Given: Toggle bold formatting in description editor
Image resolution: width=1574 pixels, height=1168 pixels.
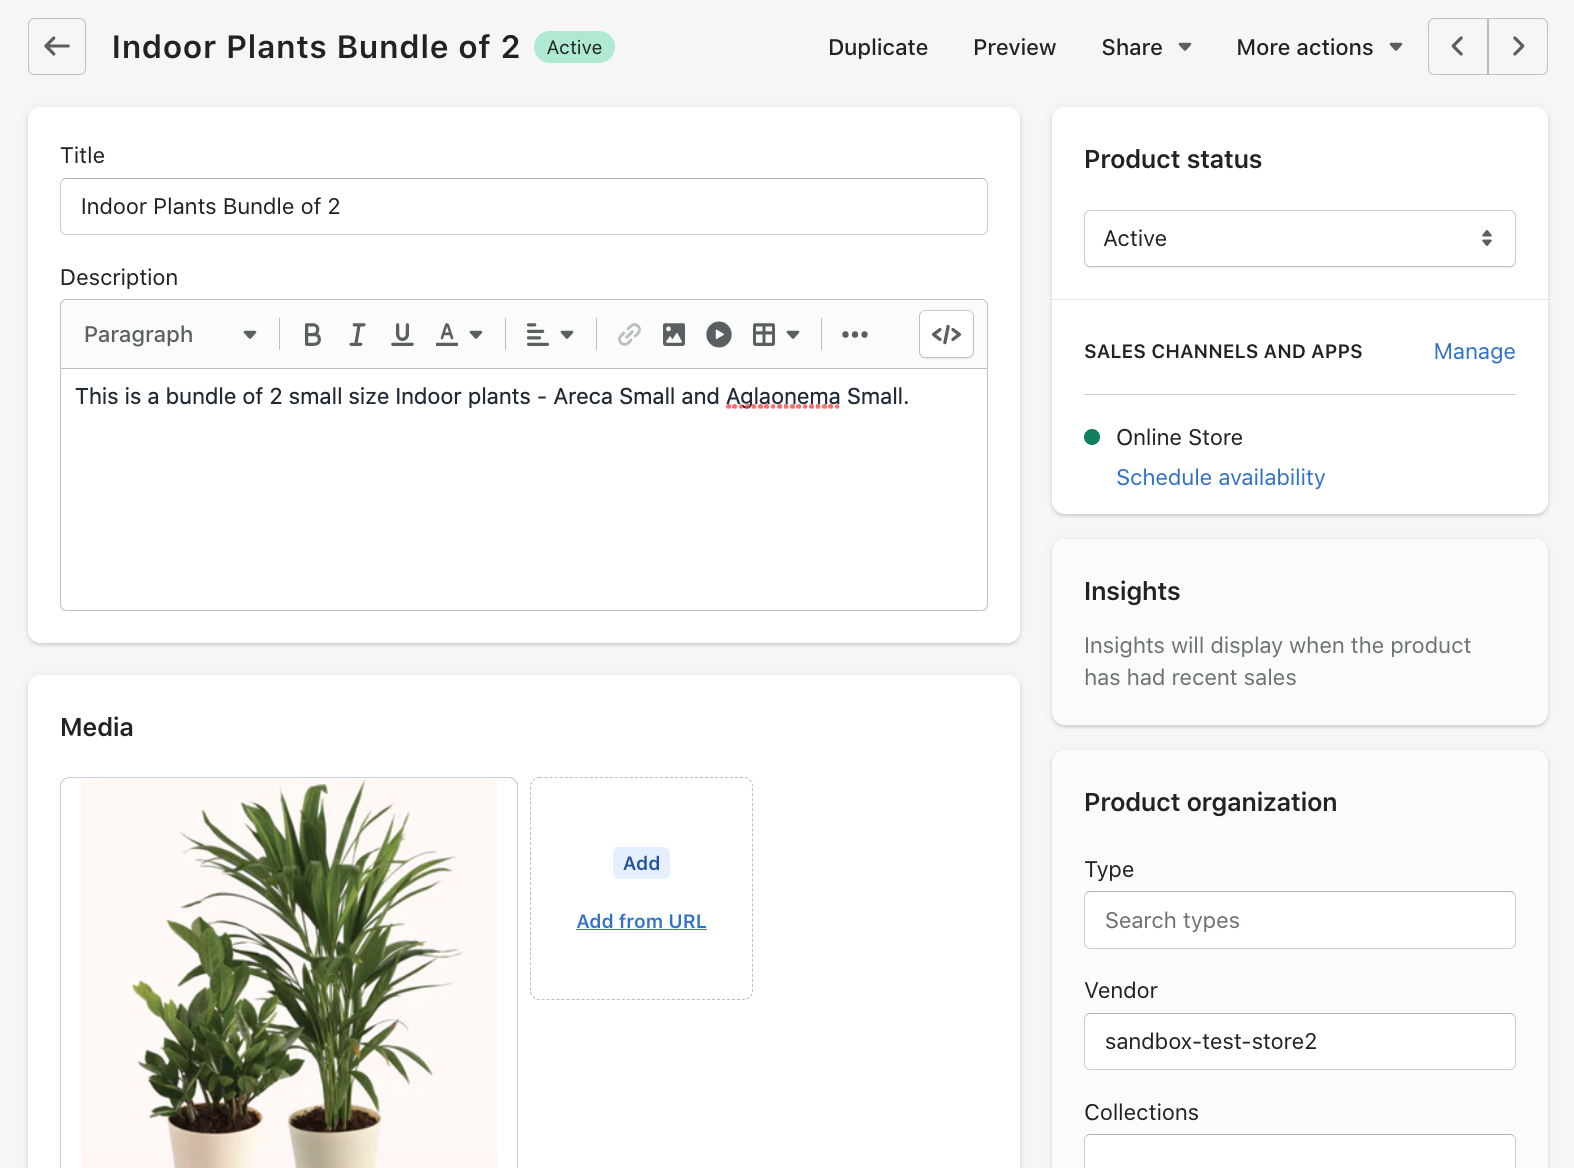Looking at the screenshot, I should [312, 335].
